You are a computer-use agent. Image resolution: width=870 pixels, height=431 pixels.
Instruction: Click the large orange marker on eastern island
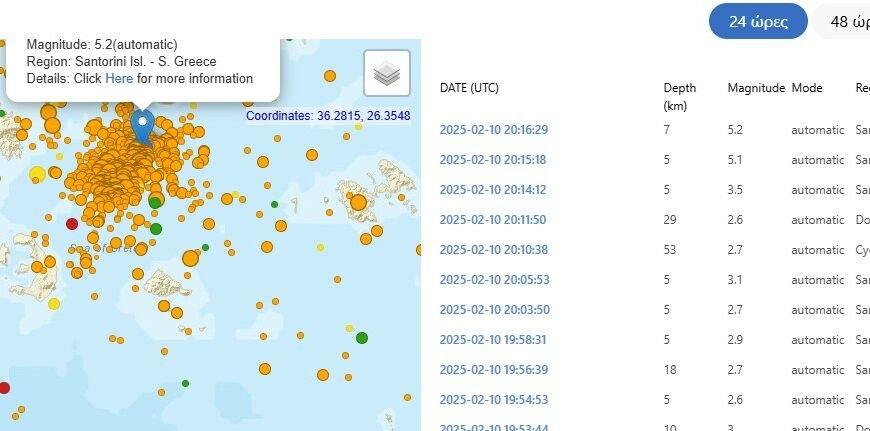point(358,203)
